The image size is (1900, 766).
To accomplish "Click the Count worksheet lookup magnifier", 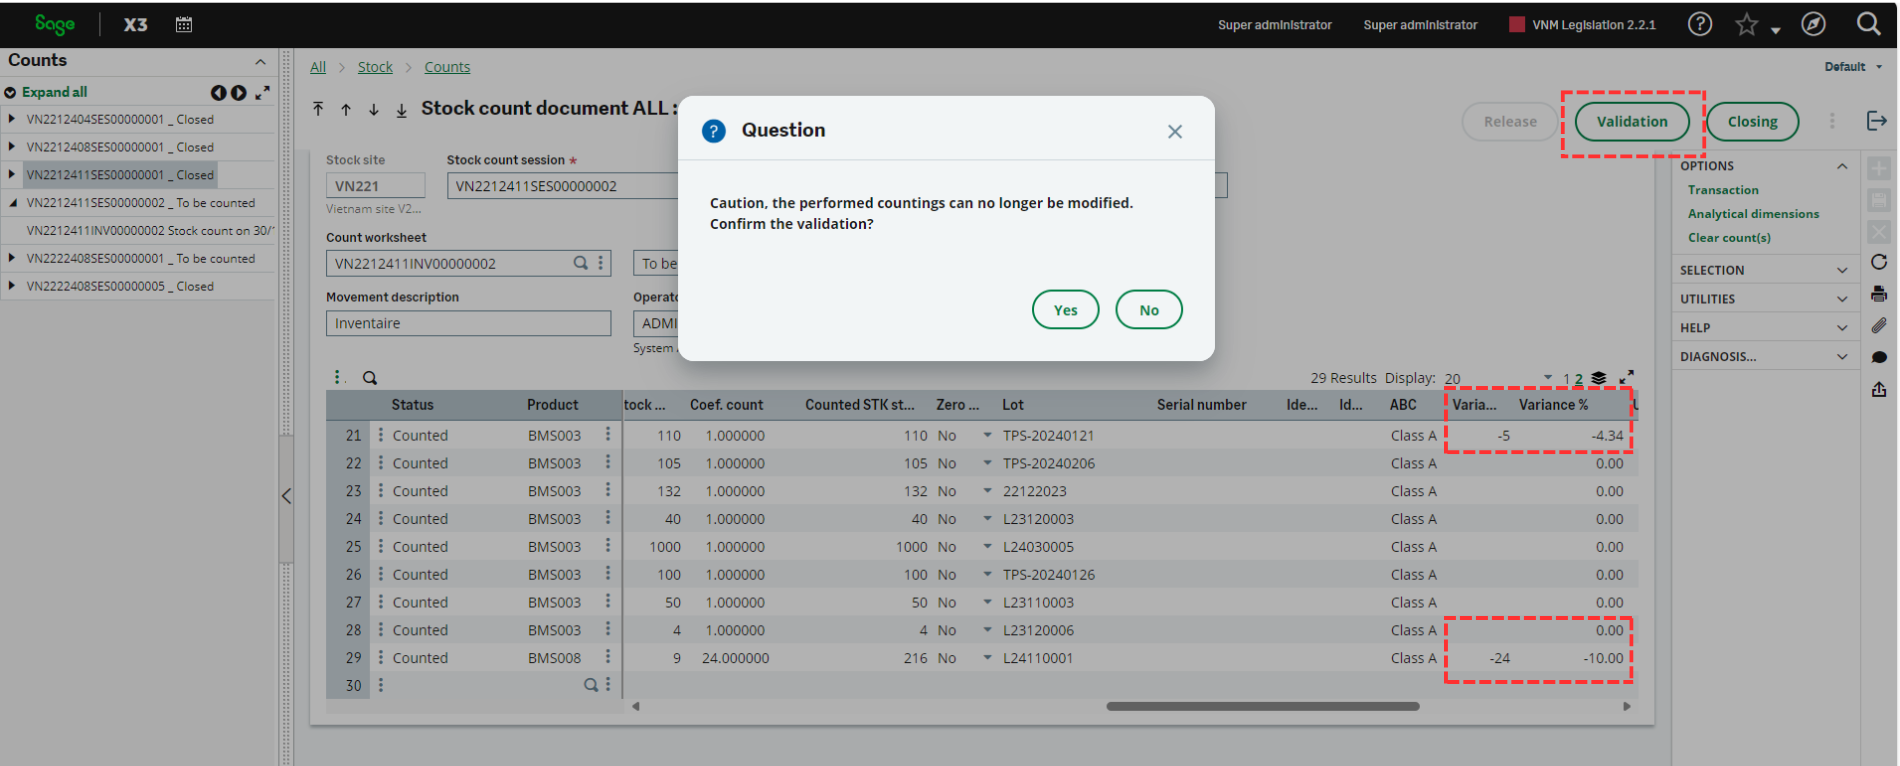I will point(580,263).
